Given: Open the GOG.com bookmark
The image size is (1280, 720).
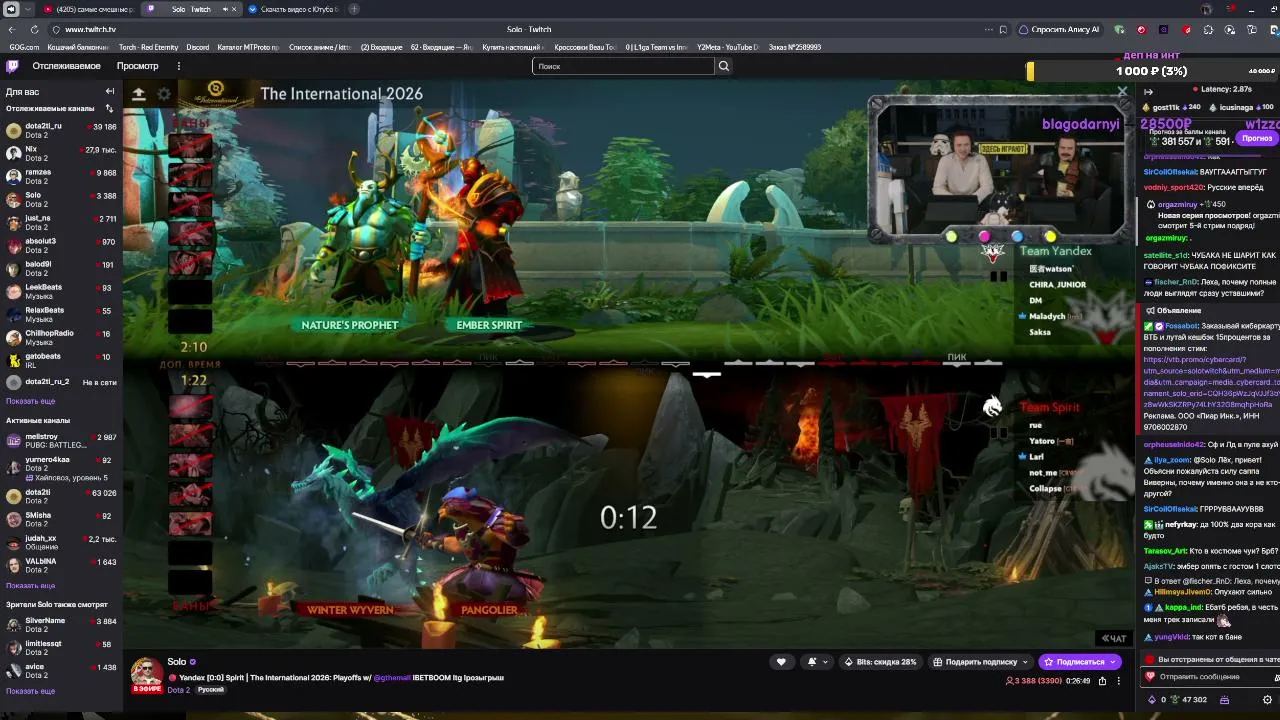Looking at the screenshot, I should [x=24, y=47].
